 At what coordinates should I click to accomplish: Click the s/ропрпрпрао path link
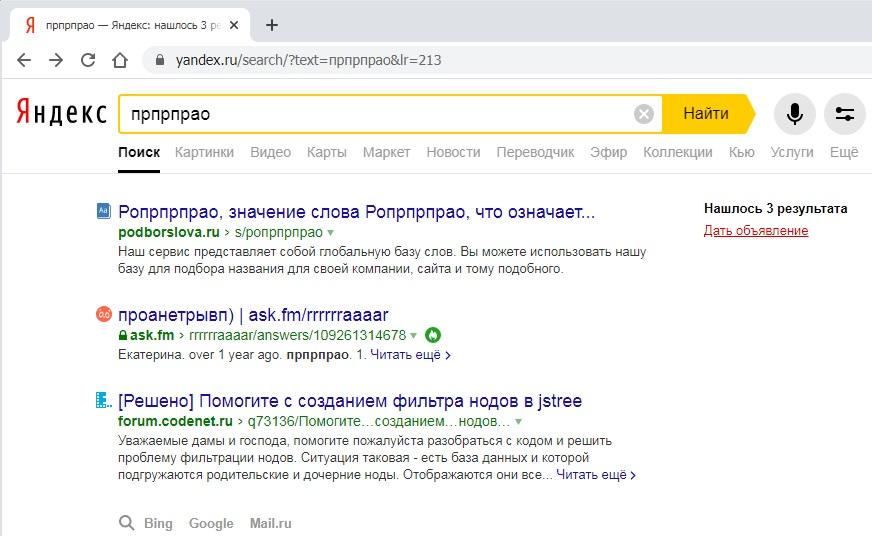pyautogui.click(x=279, y=232)
